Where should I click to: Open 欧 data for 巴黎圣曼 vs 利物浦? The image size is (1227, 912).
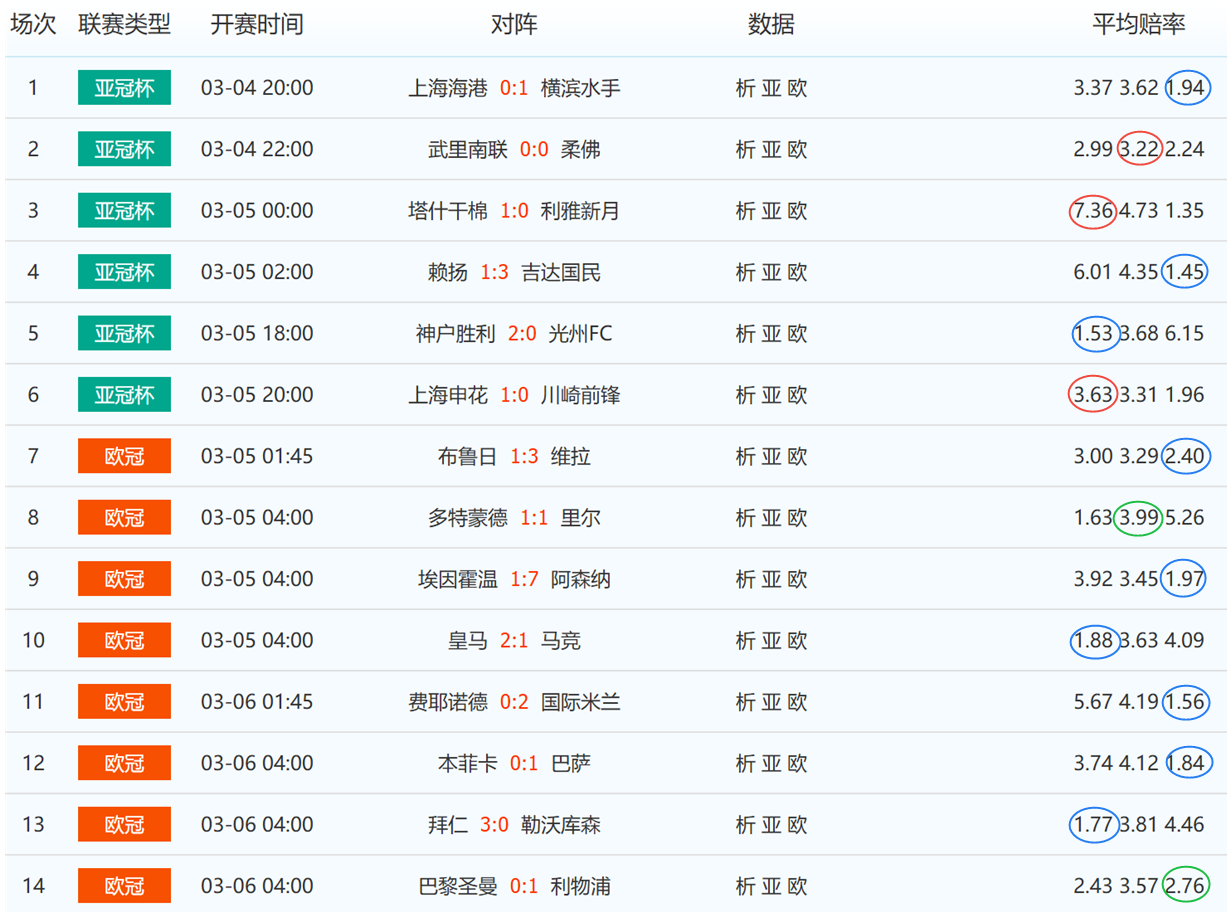(x=797, y=886)
